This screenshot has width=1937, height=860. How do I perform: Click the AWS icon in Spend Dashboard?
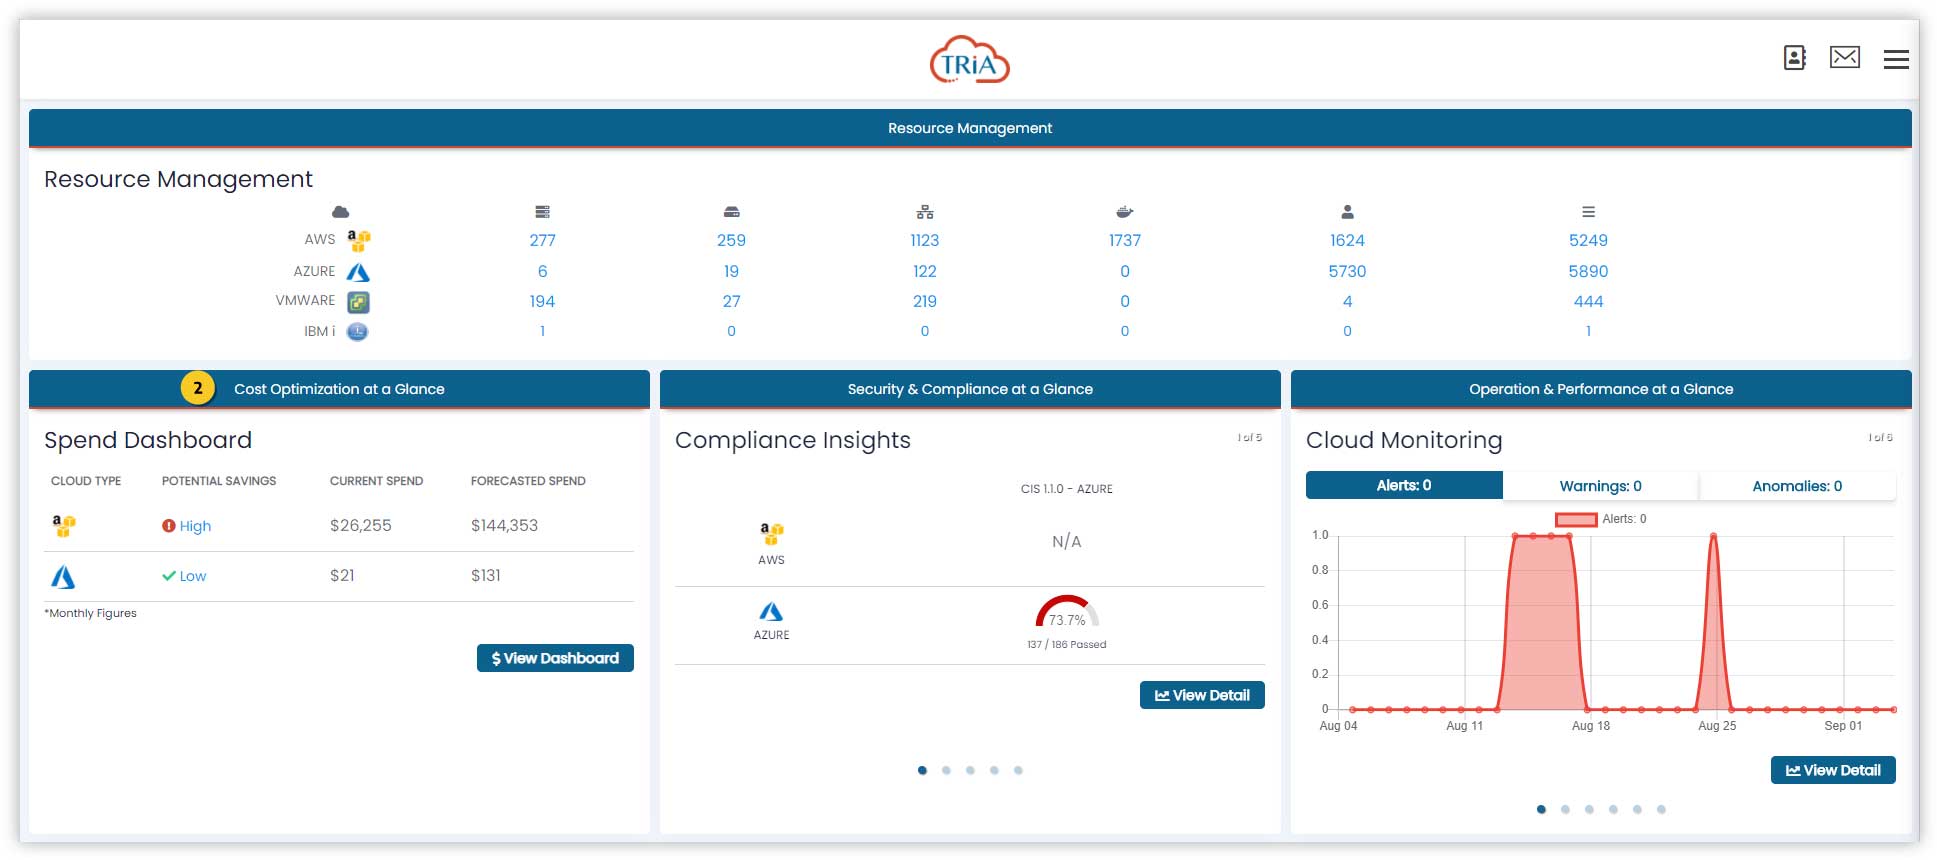(64, 526)
